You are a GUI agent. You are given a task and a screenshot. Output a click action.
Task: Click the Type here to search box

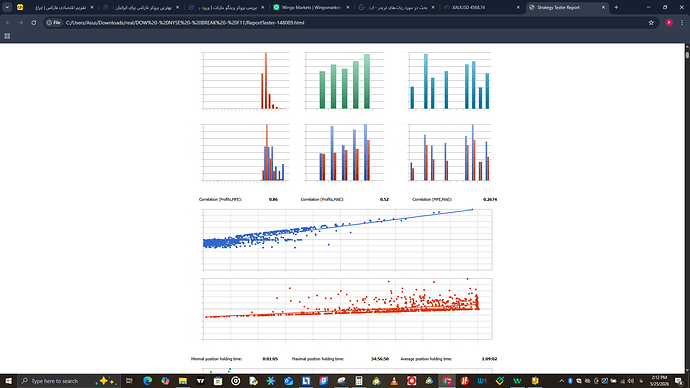coord(69,381)
